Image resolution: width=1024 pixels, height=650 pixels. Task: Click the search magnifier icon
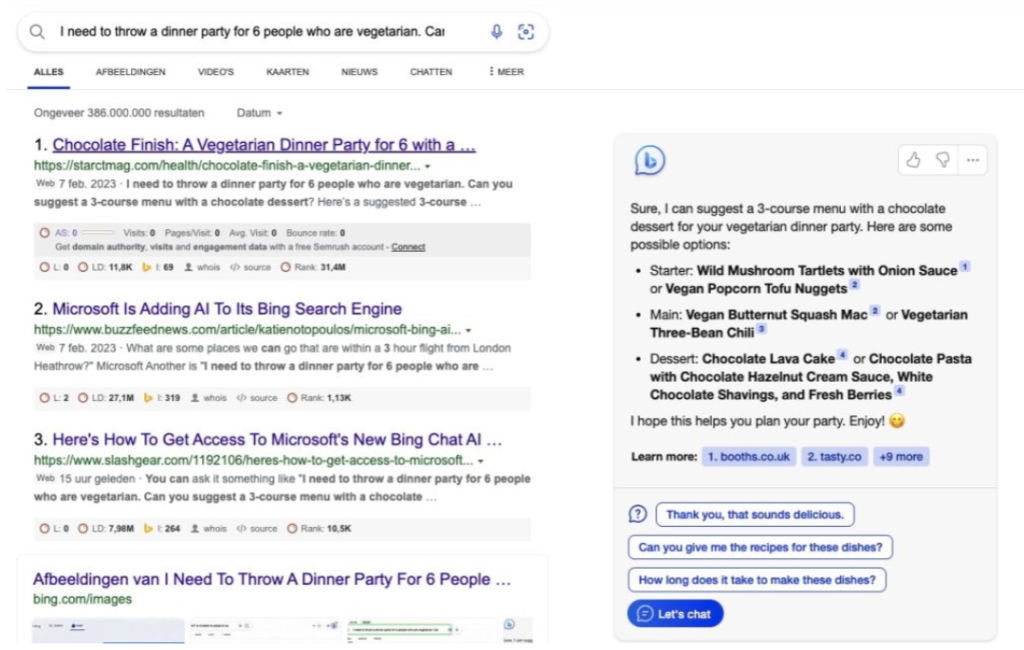(x=37, y=31)
